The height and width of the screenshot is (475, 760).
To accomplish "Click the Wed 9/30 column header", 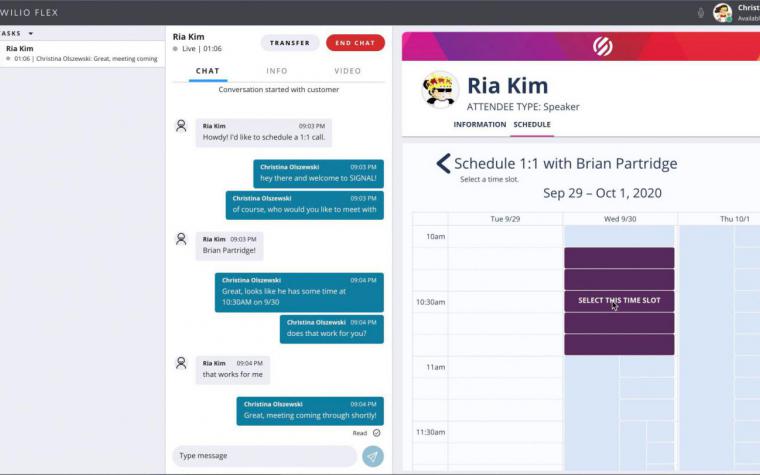I will pos(620,219).
